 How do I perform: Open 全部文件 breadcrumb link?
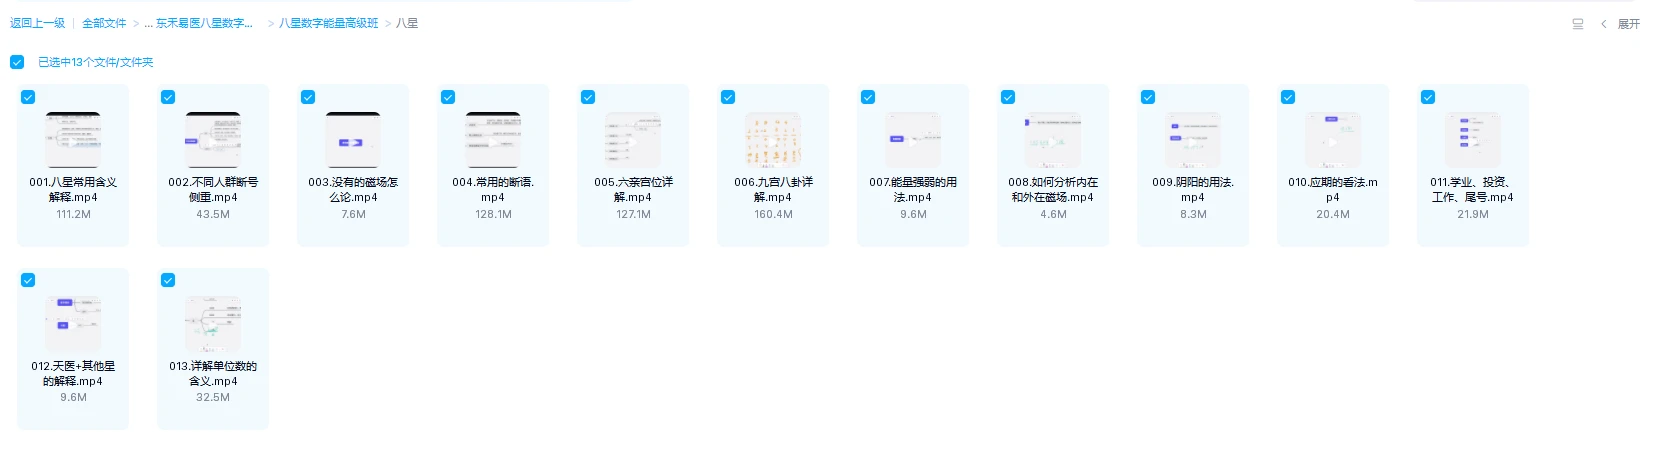click(x=104, y=23)
